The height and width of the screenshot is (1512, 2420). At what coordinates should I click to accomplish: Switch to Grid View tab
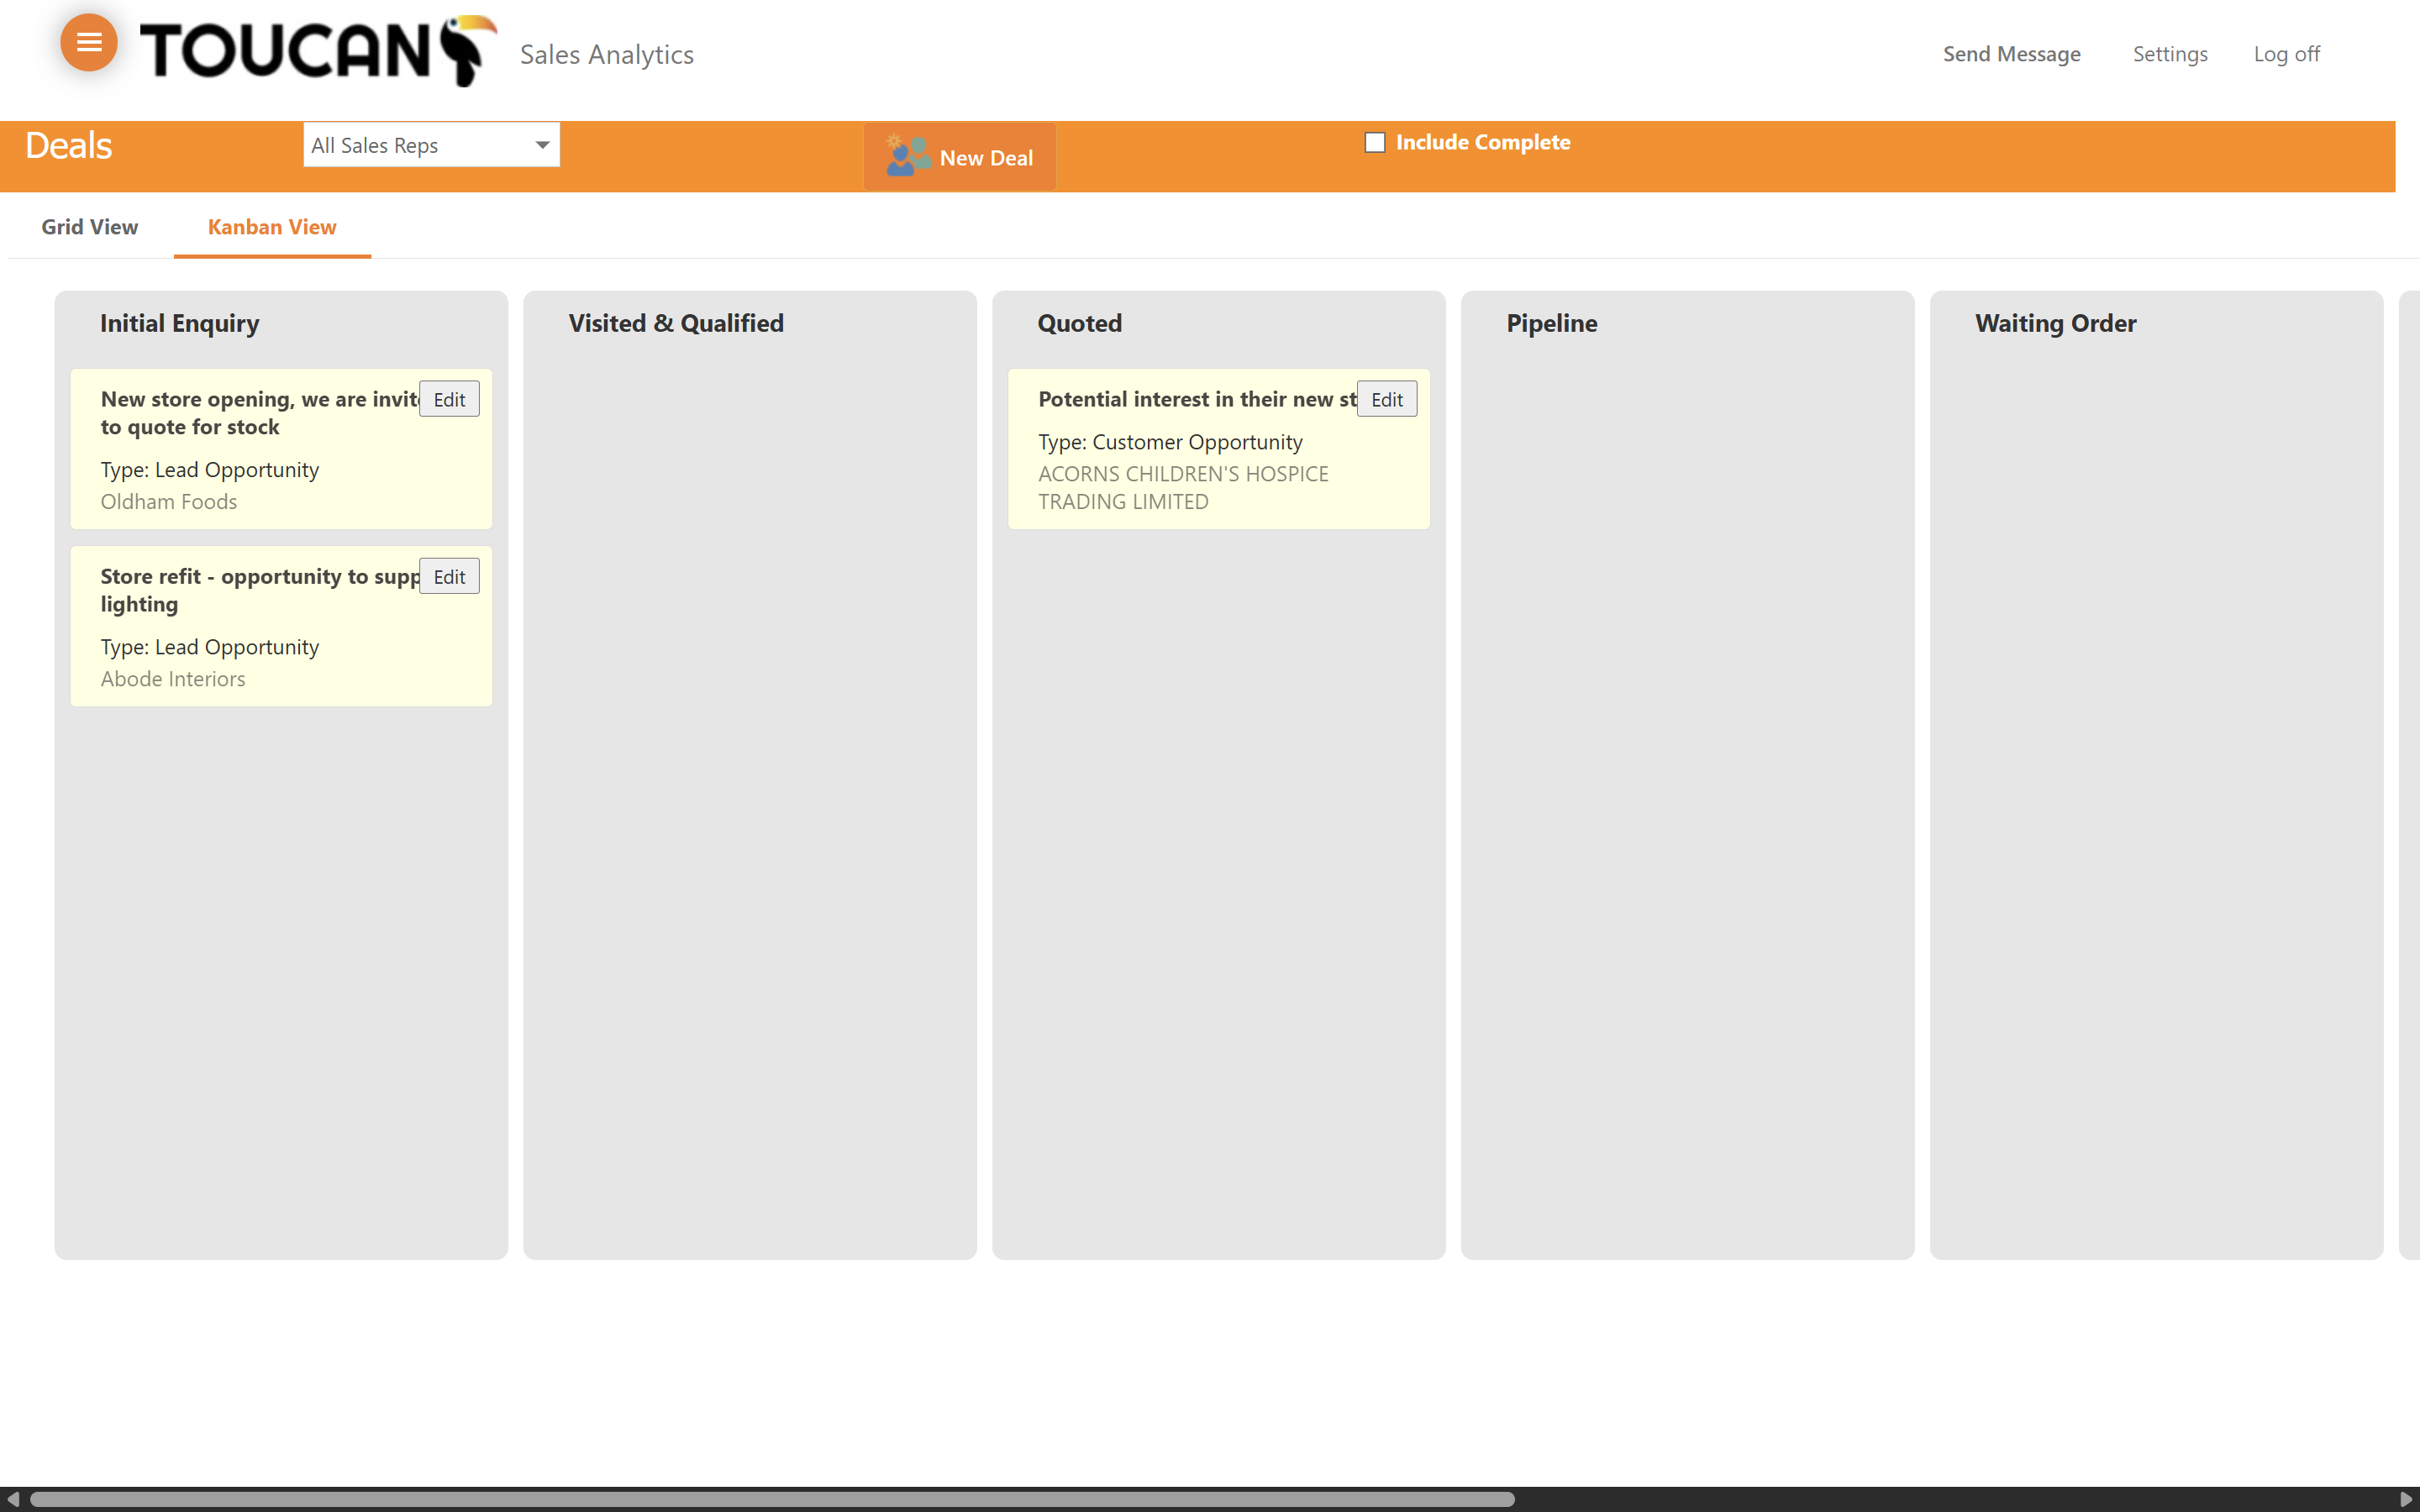pyautogui.click(x=90, y=227)
